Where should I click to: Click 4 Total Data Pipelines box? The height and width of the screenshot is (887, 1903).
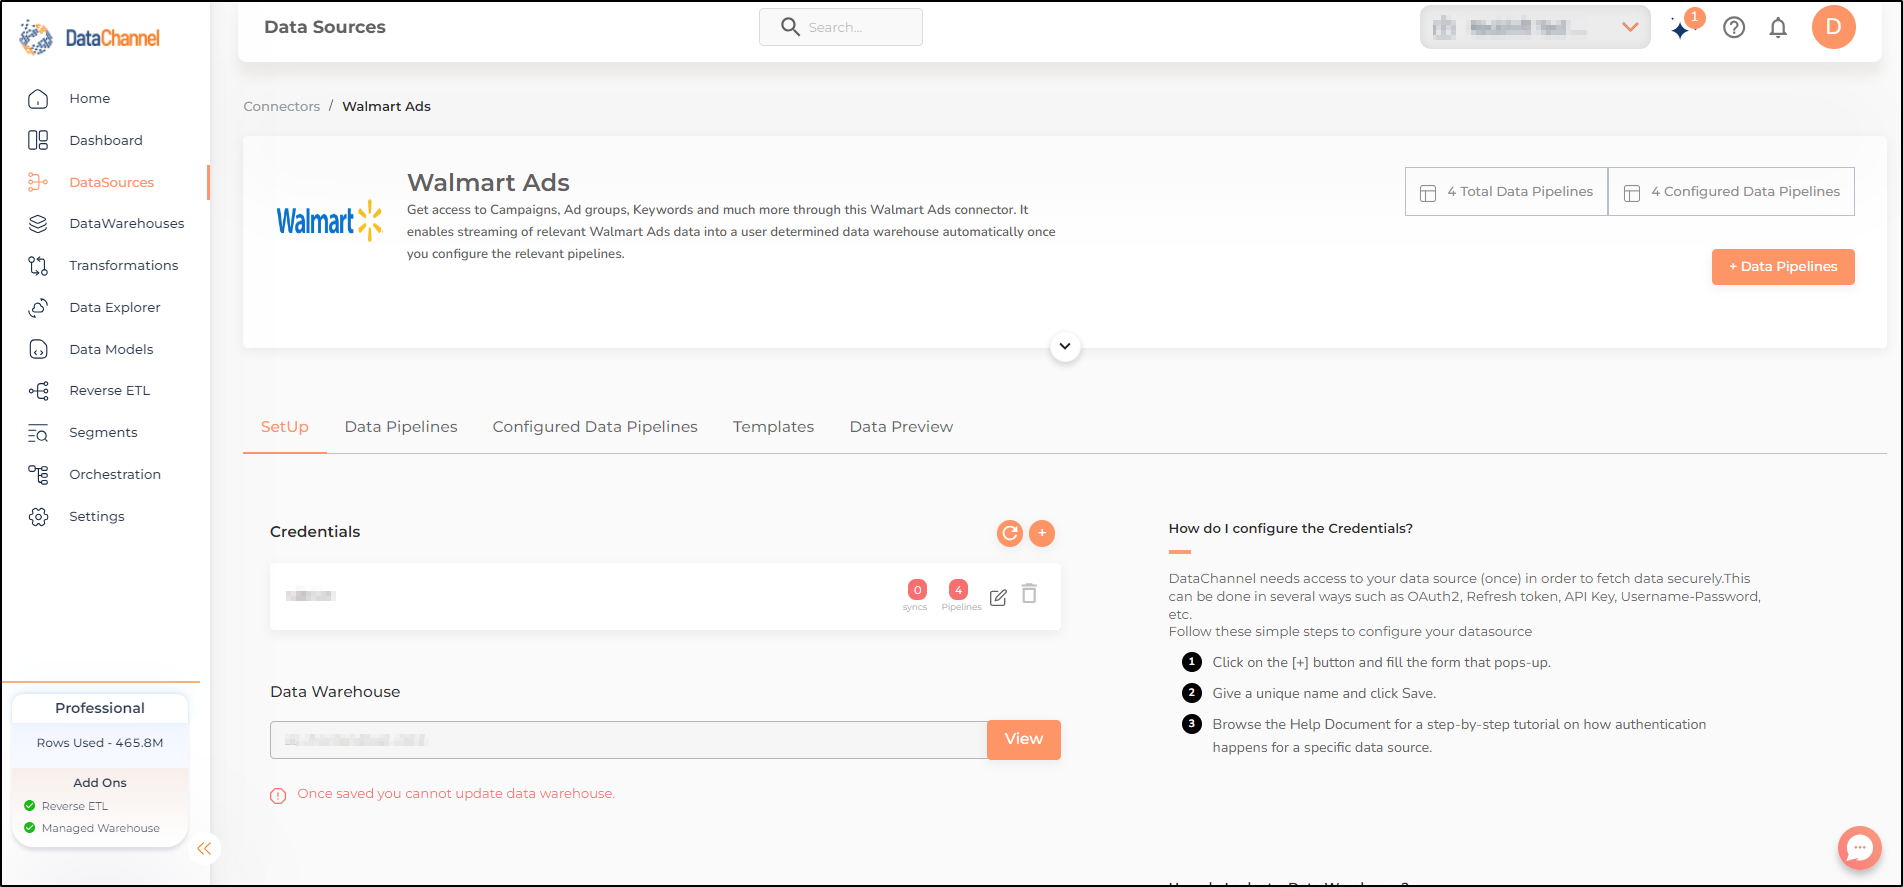pos(1506,191)
